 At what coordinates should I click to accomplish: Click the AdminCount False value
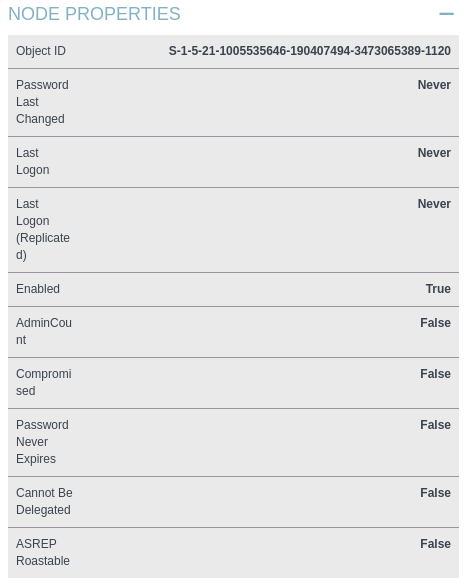click(x=435, y=323)
